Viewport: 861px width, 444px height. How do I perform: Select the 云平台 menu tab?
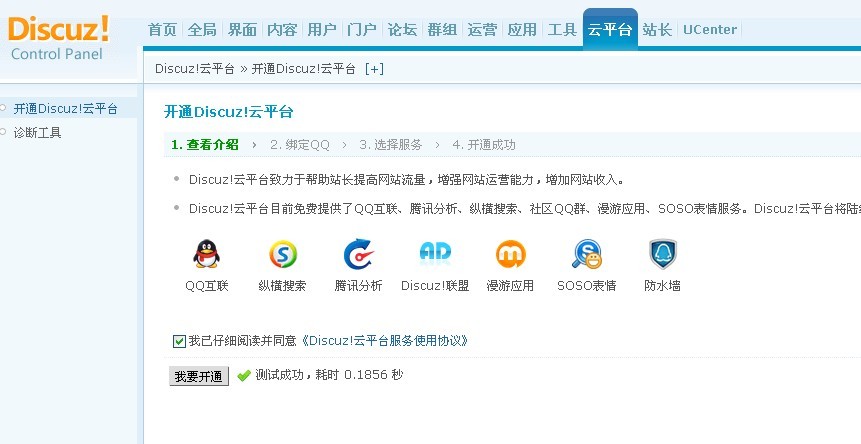[x=610, y=29]
